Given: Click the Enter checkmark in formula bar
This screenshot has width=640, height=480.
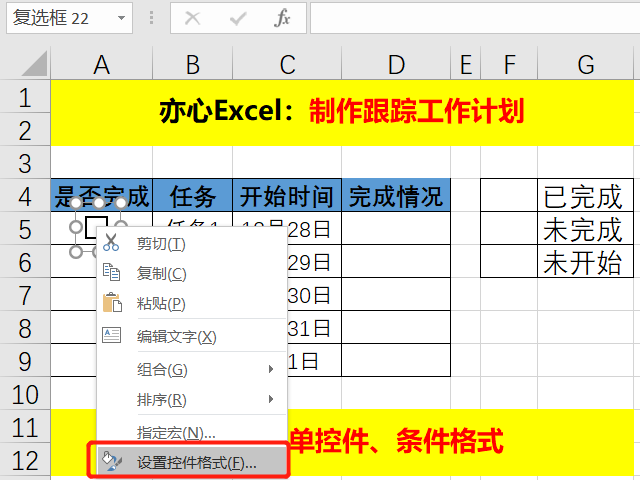Looking at the screenshot, I should point(238,18).
